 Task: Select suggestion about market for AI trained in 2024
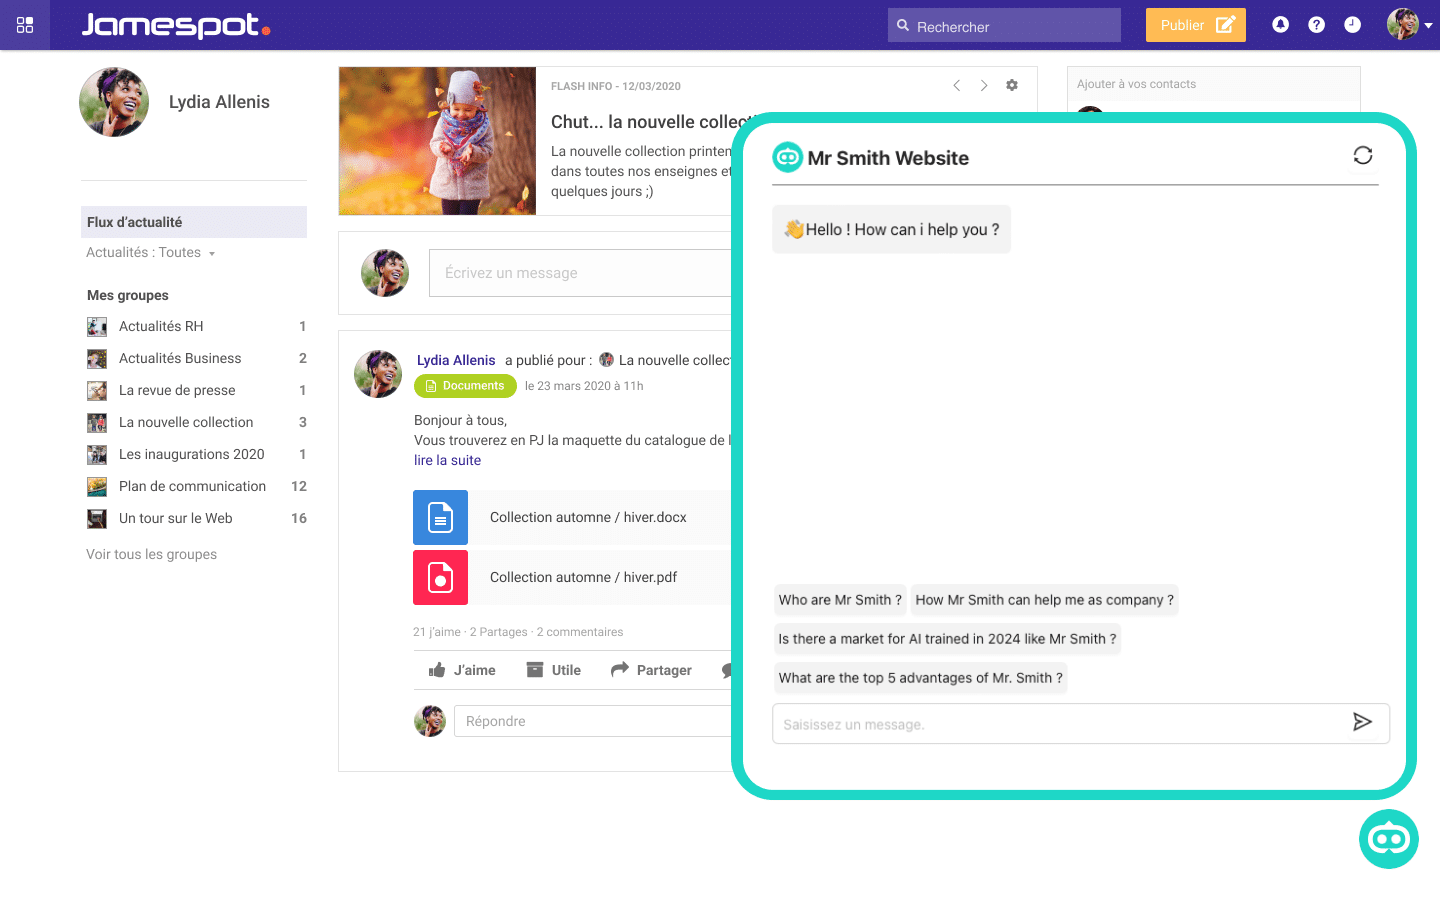(x=947, y=639)
